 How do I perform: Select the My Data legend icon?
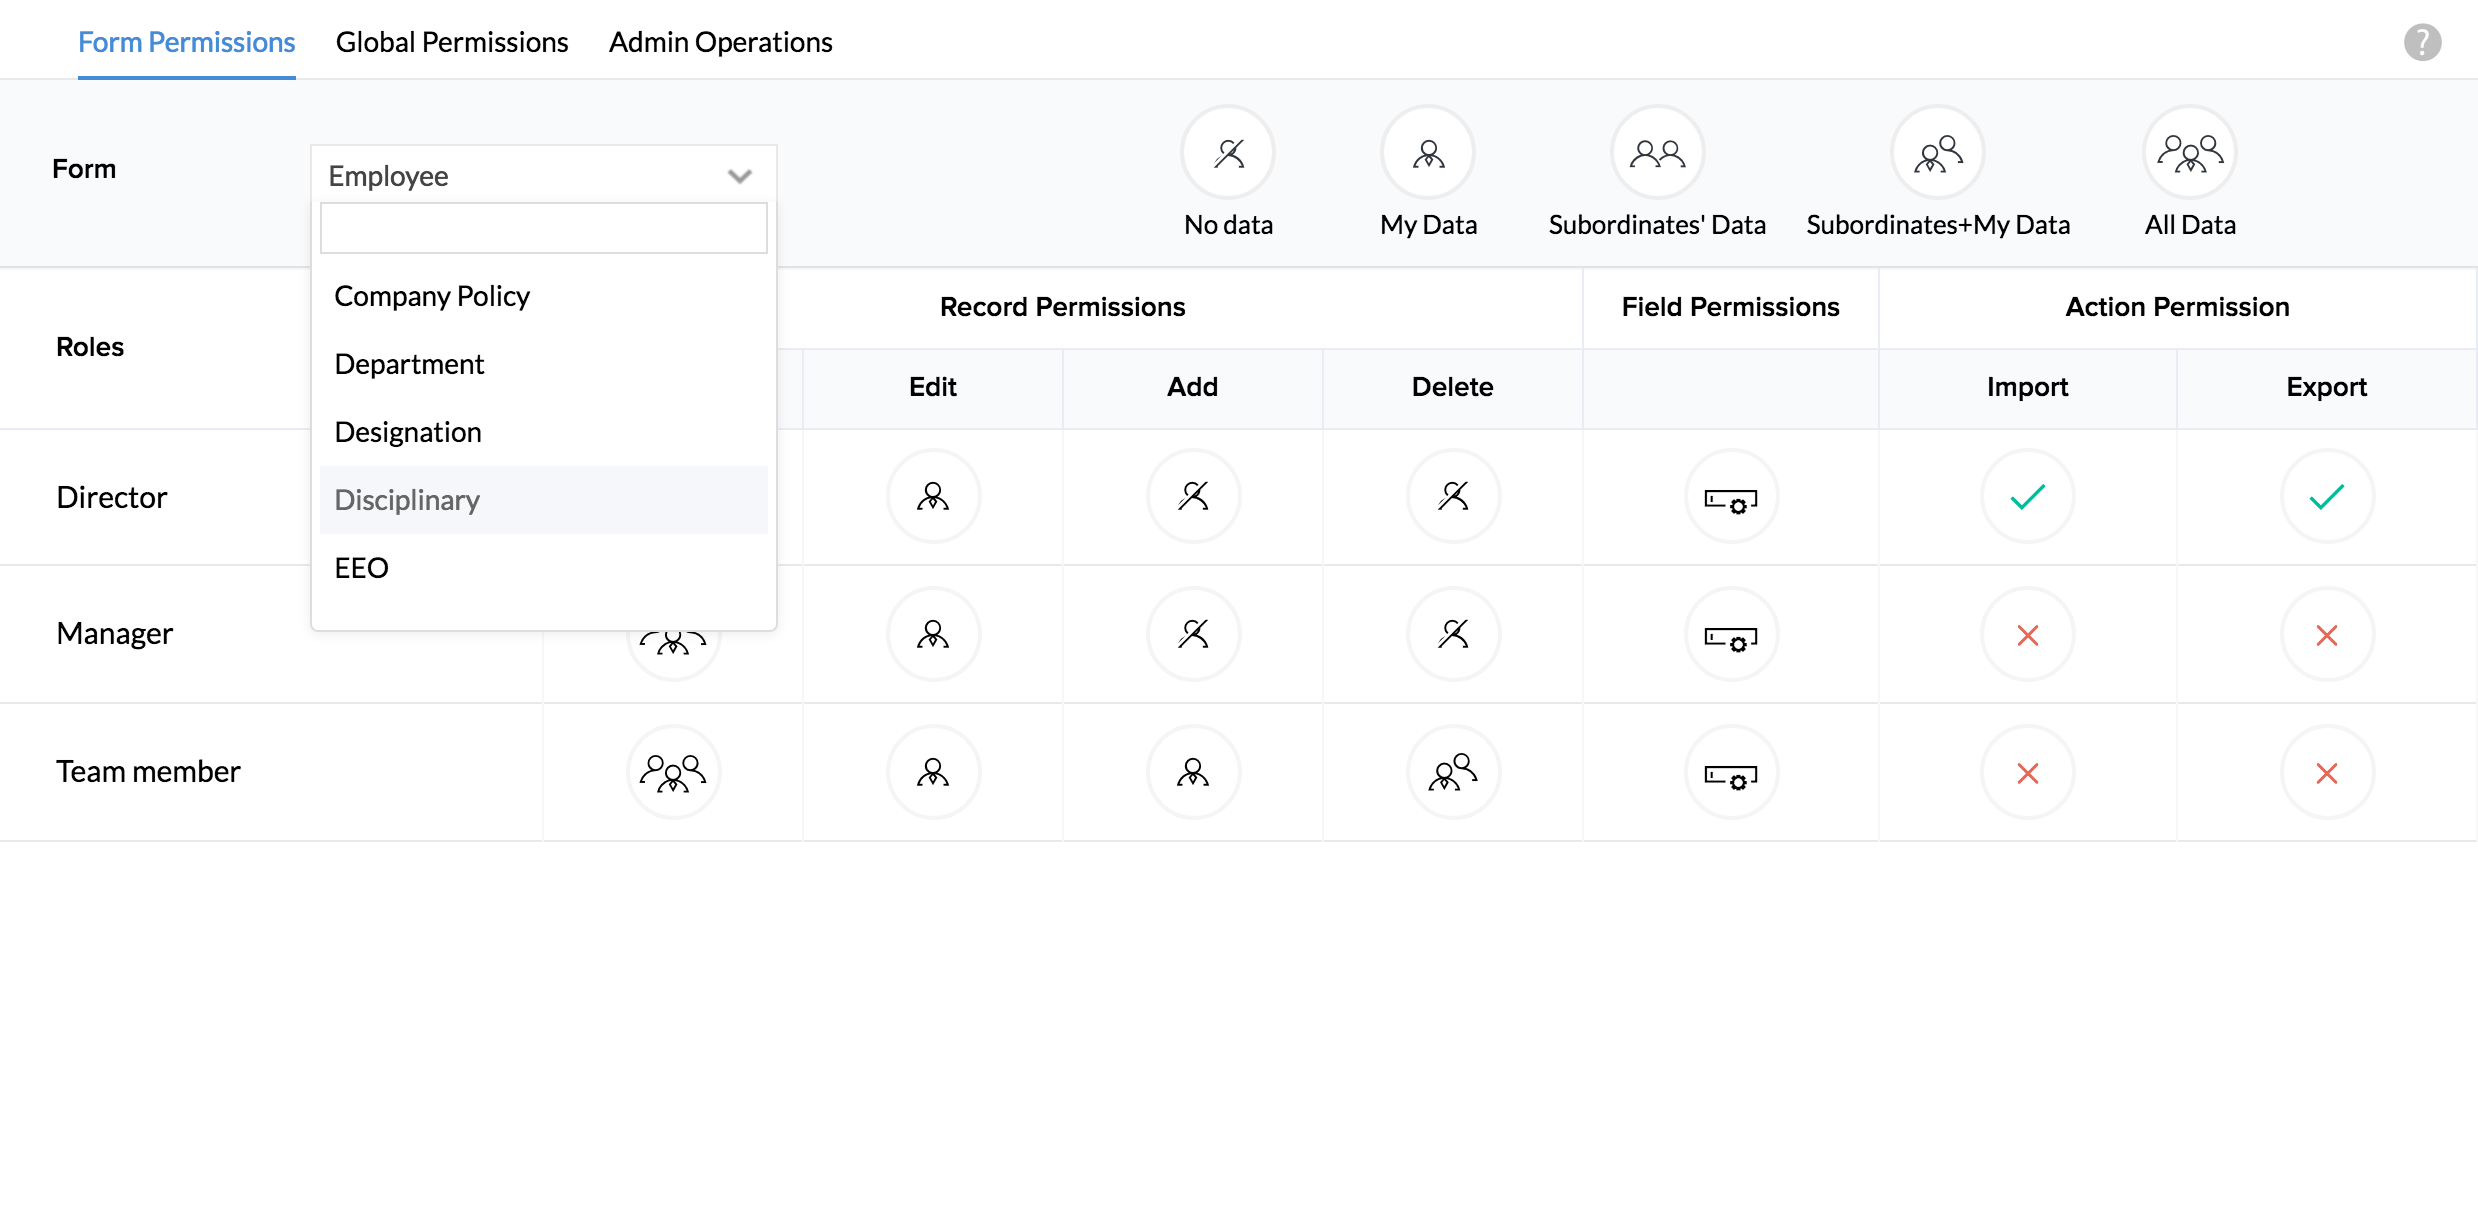coord(1428,153)
